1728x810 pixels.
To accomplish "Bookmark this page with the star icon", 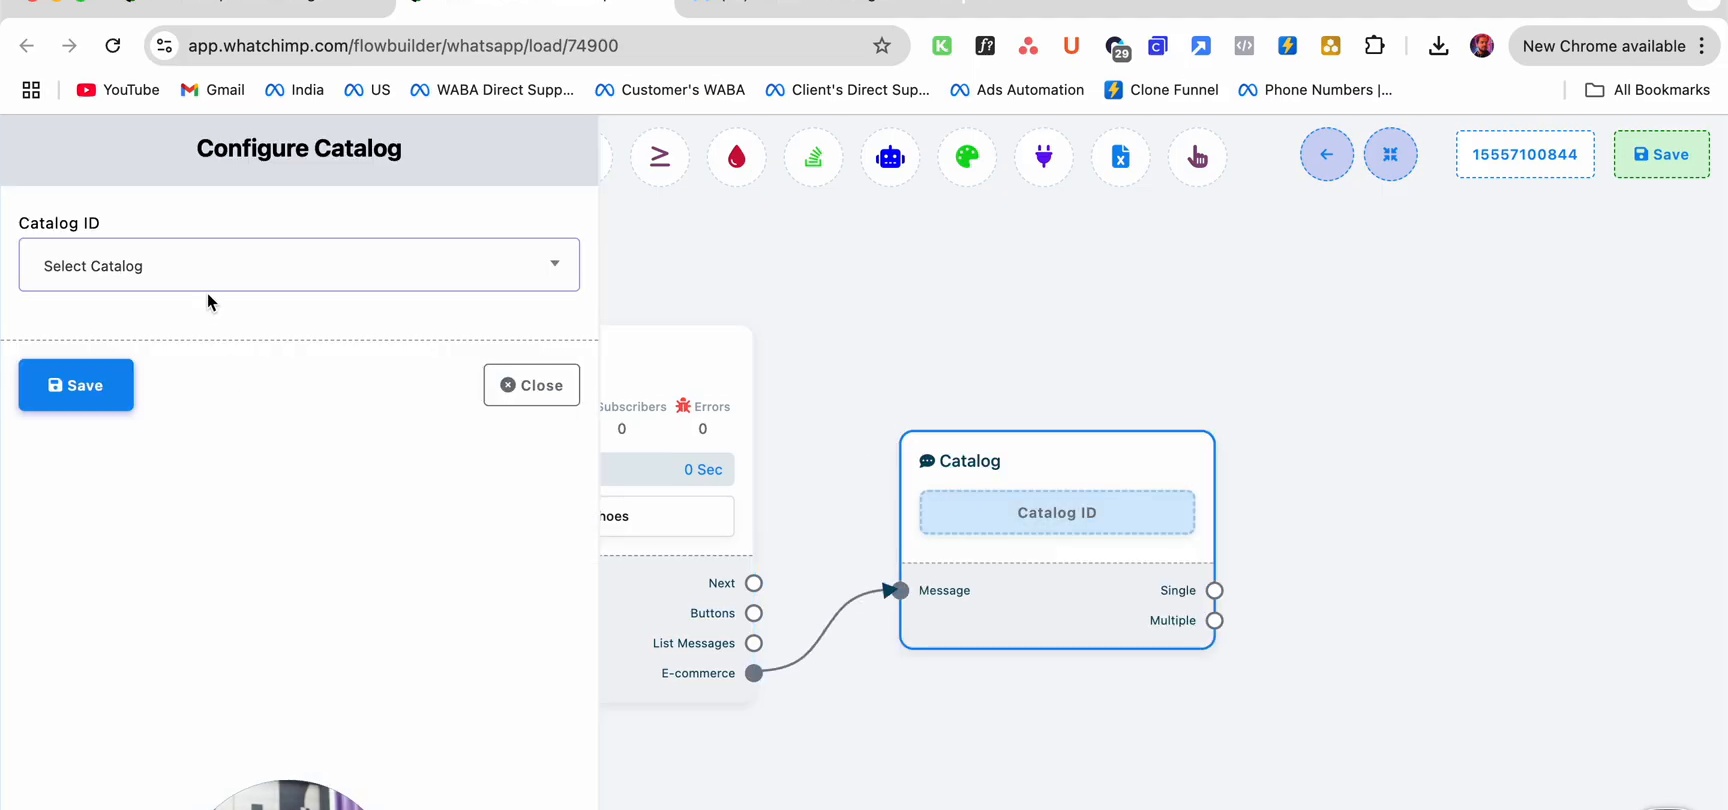I will click(882, 45).
